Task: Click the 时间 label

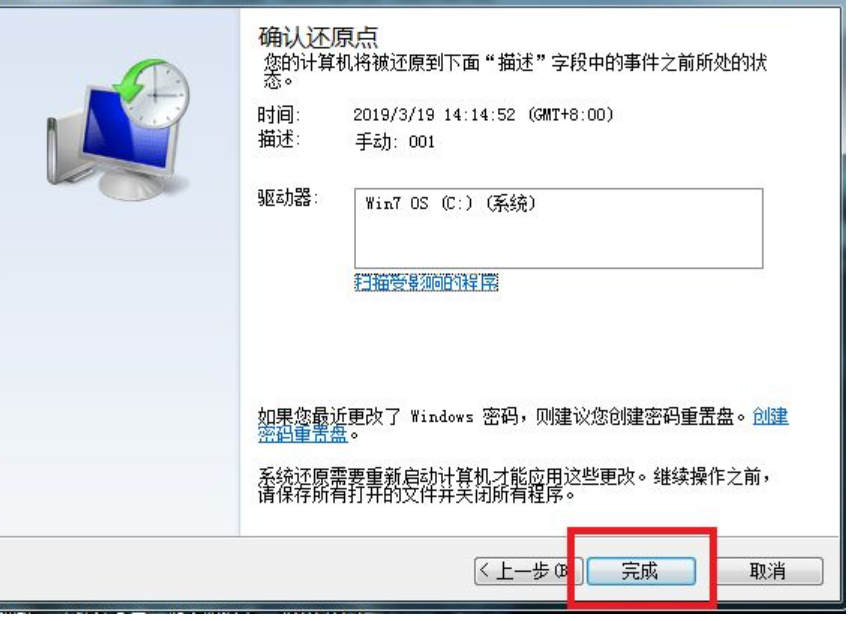Action: (x=280, y=116)
